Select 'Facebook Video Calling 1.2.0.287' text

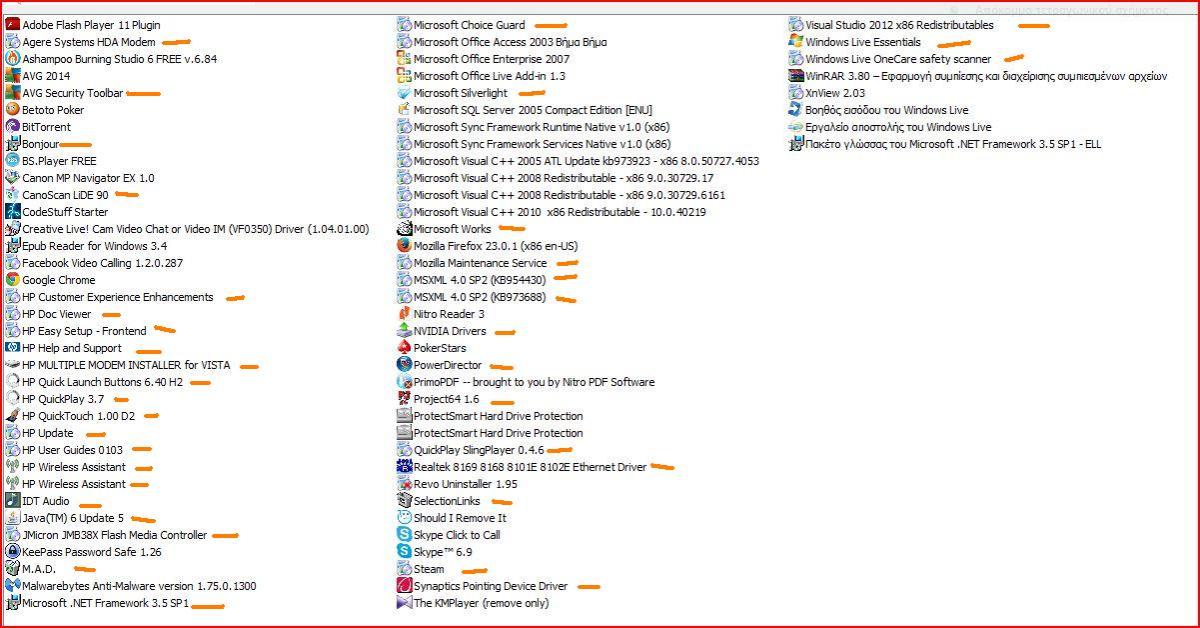coord(103,263)
